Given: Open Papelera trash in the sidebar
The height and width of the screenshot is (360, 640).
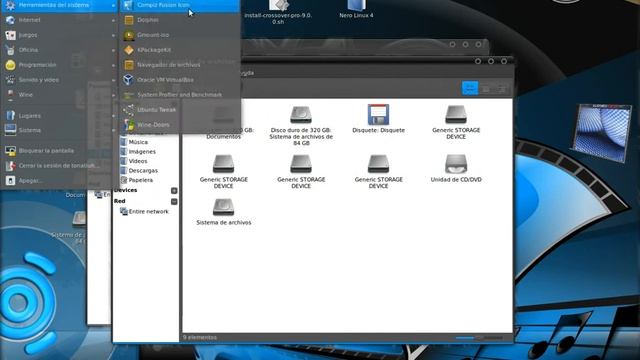Looking at the screenshot, I should pos(137,180).
